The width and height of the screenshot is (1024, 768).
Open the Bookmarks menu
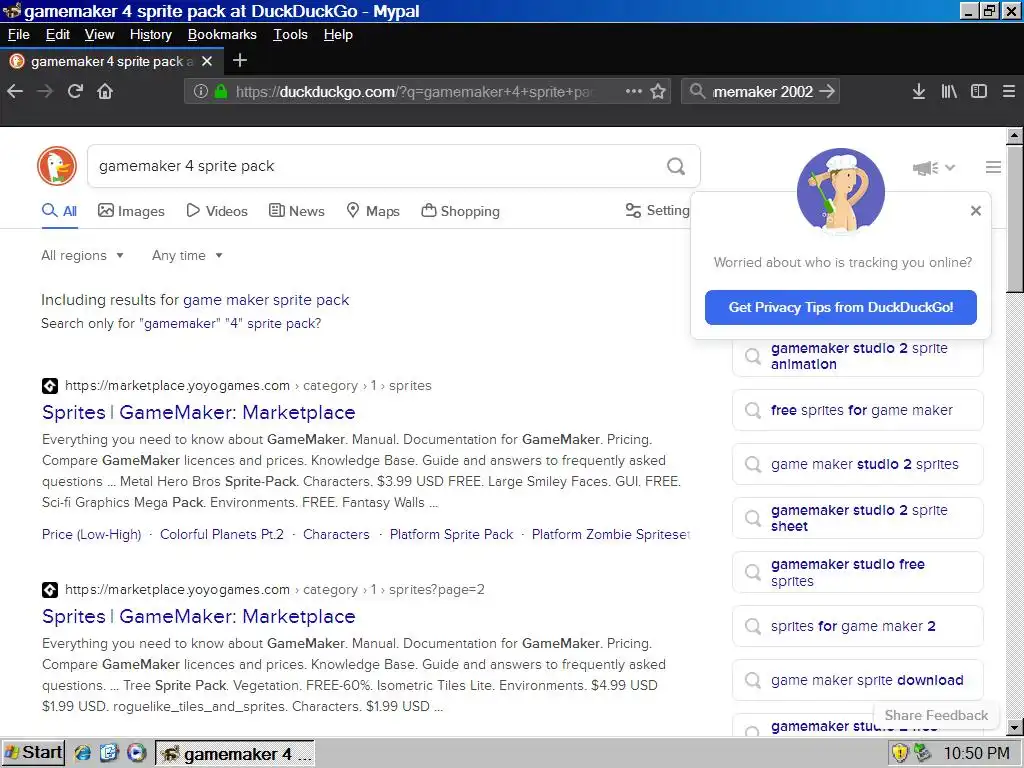tap(222, 35)
